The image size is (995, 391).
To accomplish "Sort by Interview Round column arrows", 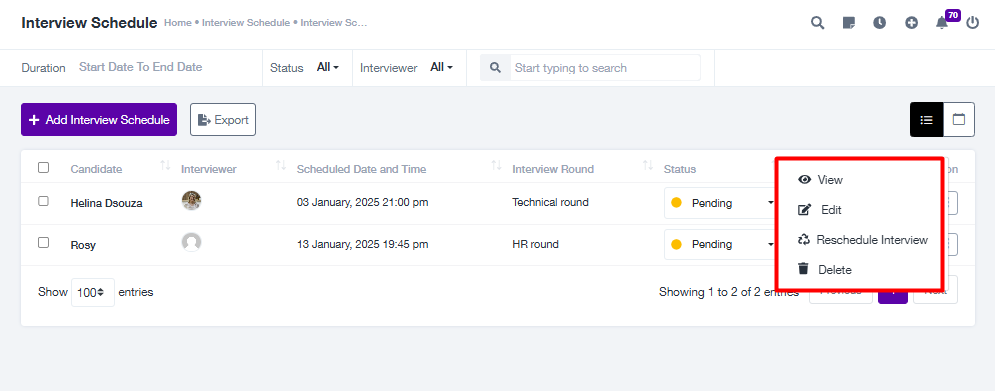I will click(x=647, y=165).
